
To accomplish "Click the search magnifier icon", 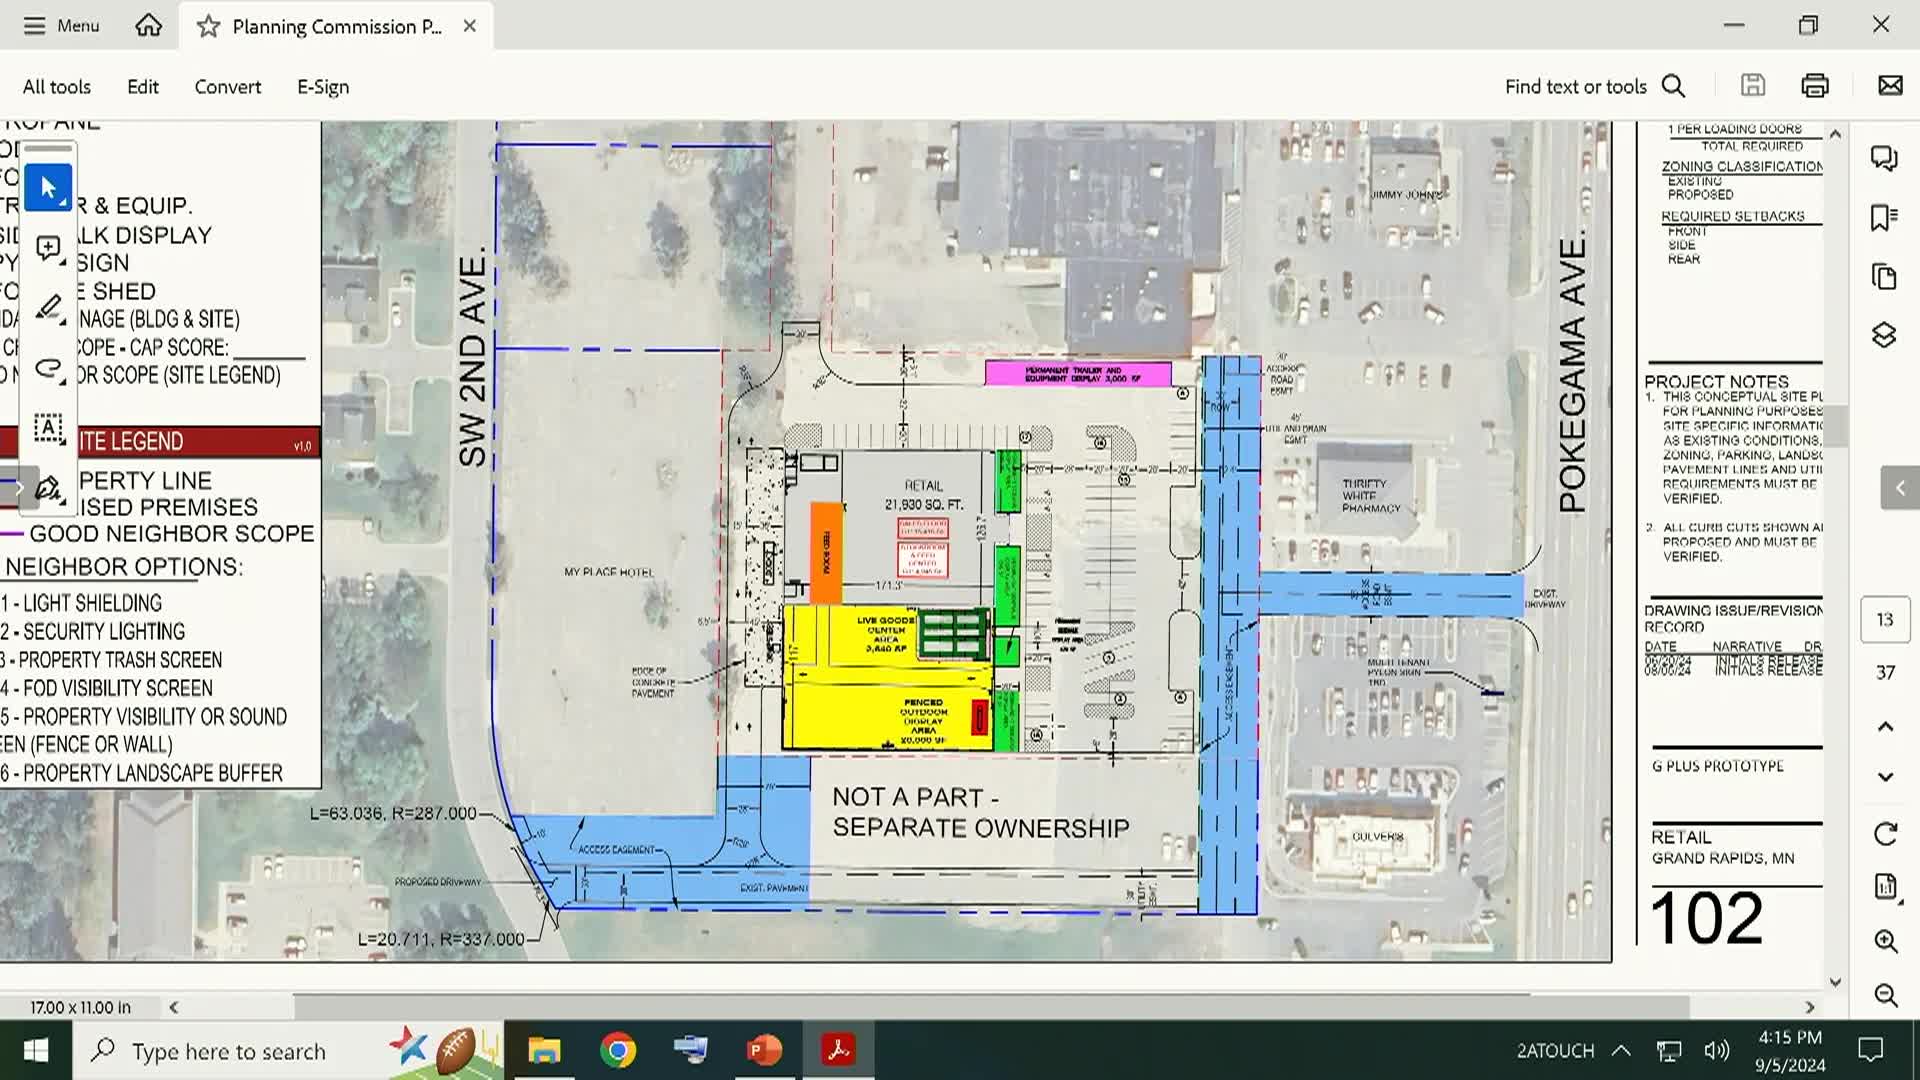I will 1674,87.
